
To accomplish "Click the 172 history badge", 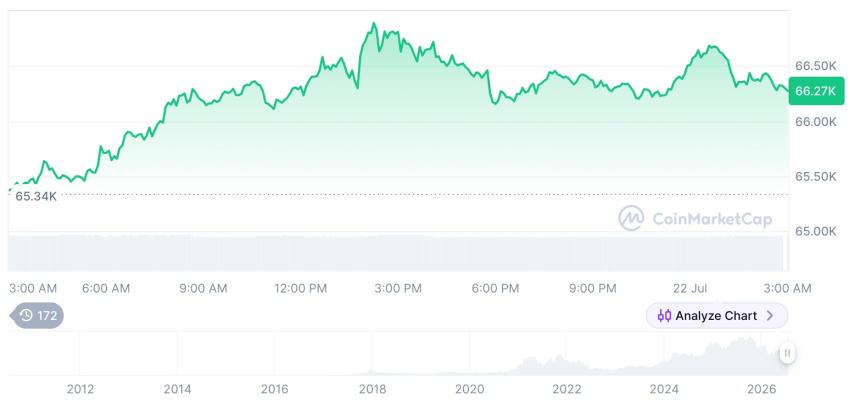I will pyautogui.click(x=37, y=315).
